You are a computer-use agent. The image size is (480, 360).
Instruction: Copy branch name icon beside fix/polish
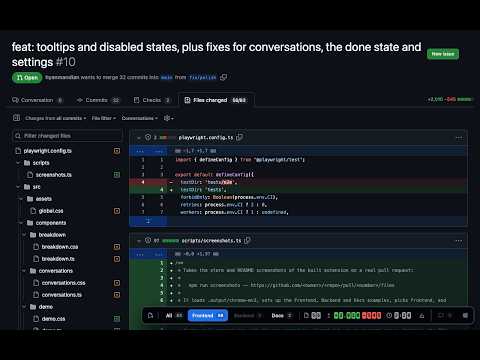pyautogui.click(x=224, y=77)
